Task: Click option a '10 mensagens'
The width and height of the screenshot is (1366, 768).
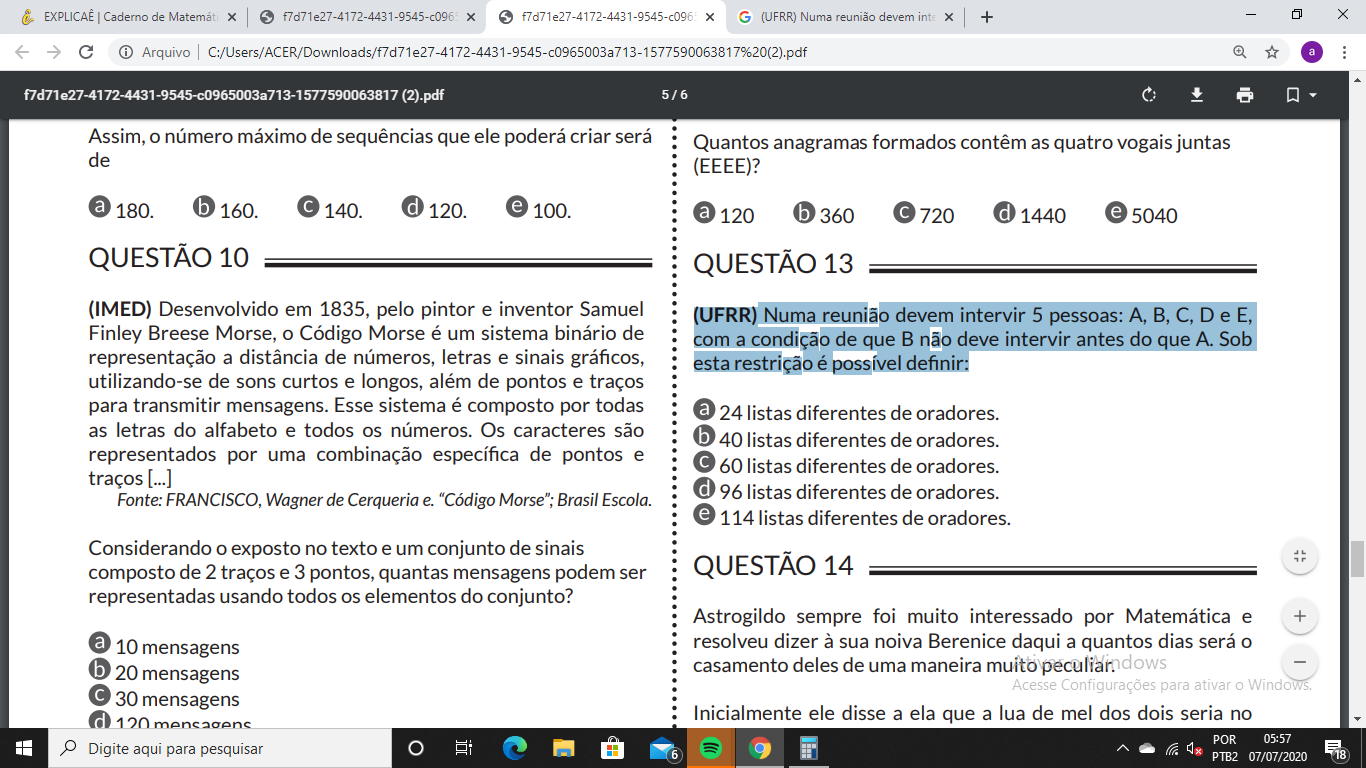Action: 164,647
